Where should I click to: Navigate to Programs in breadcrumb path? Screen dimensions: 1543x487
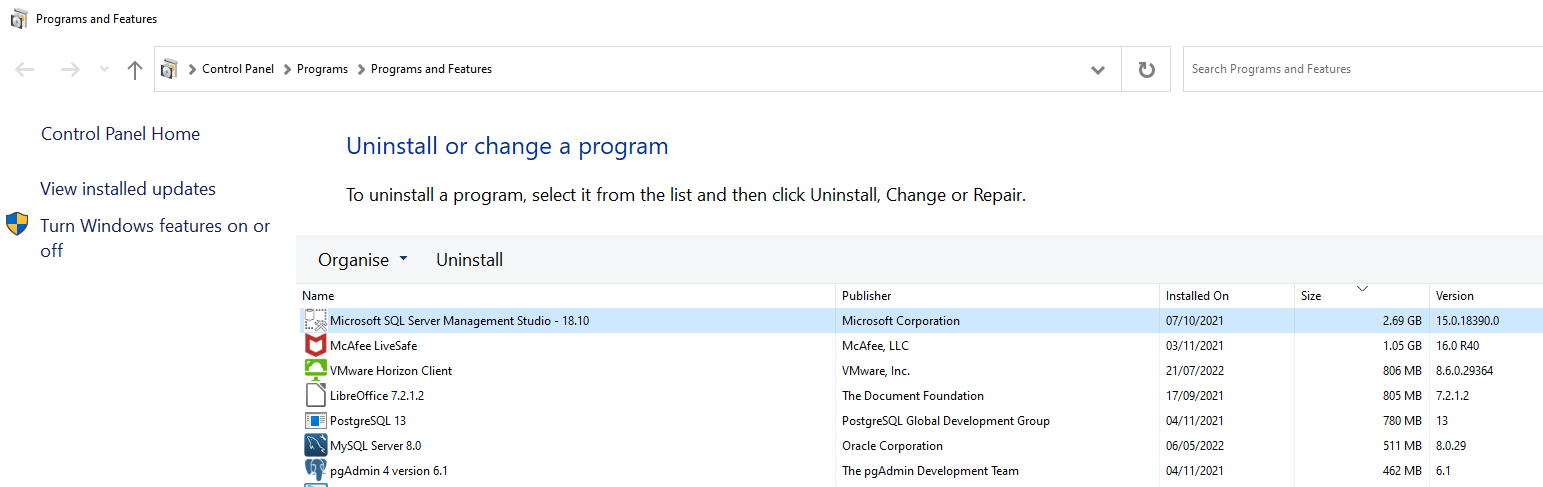click(x=322, y=69)
